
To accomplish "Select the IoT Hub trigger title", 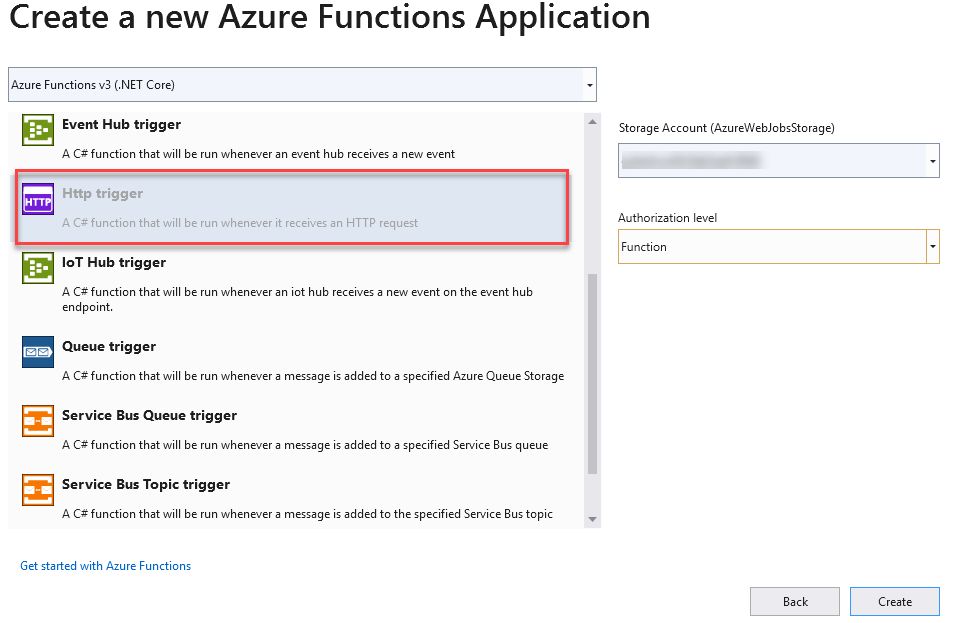I will pos(114,263).
